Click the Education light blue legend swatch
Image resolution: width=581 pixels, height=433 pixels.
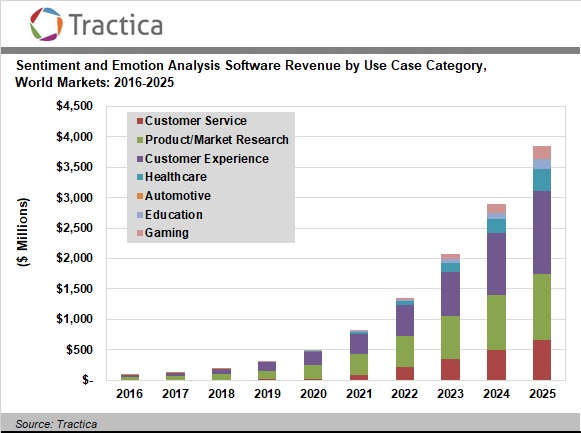[x=140, y=215]
